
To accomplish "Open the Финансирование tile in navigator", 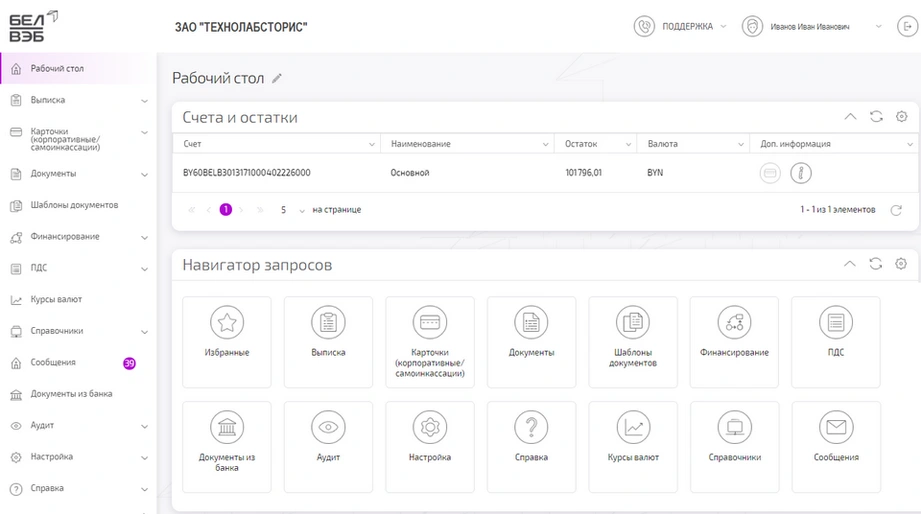I will point(734,341).
